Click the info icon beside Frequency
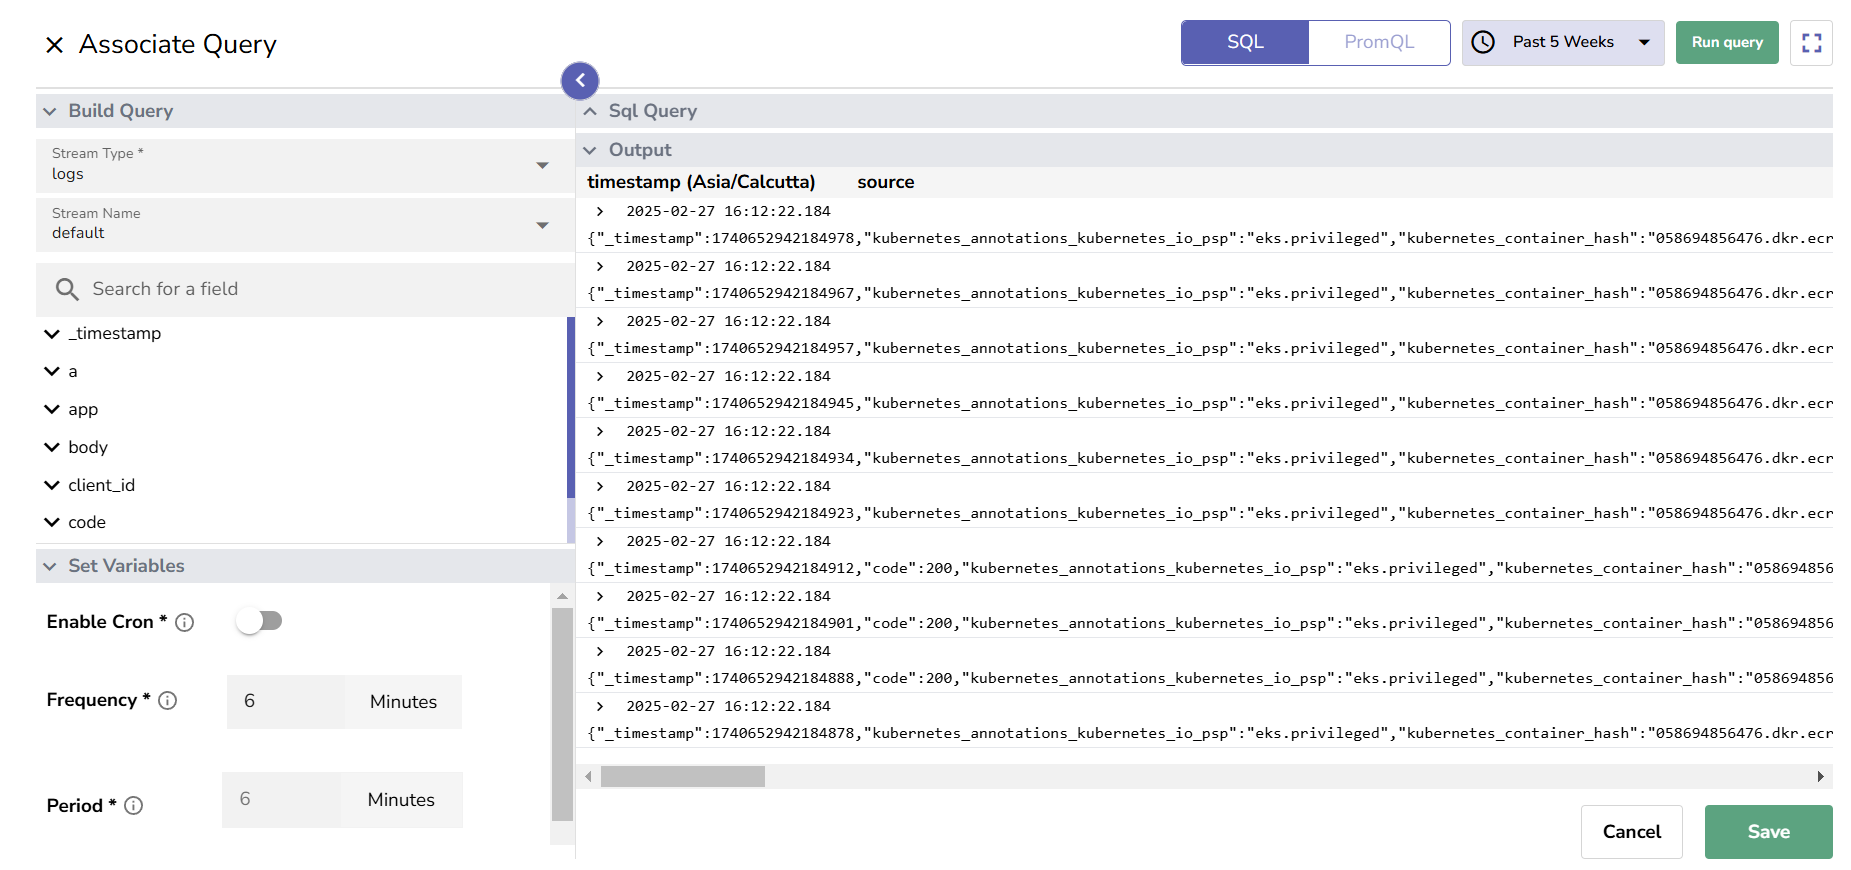1851x870 pixels. click(168, 701)
